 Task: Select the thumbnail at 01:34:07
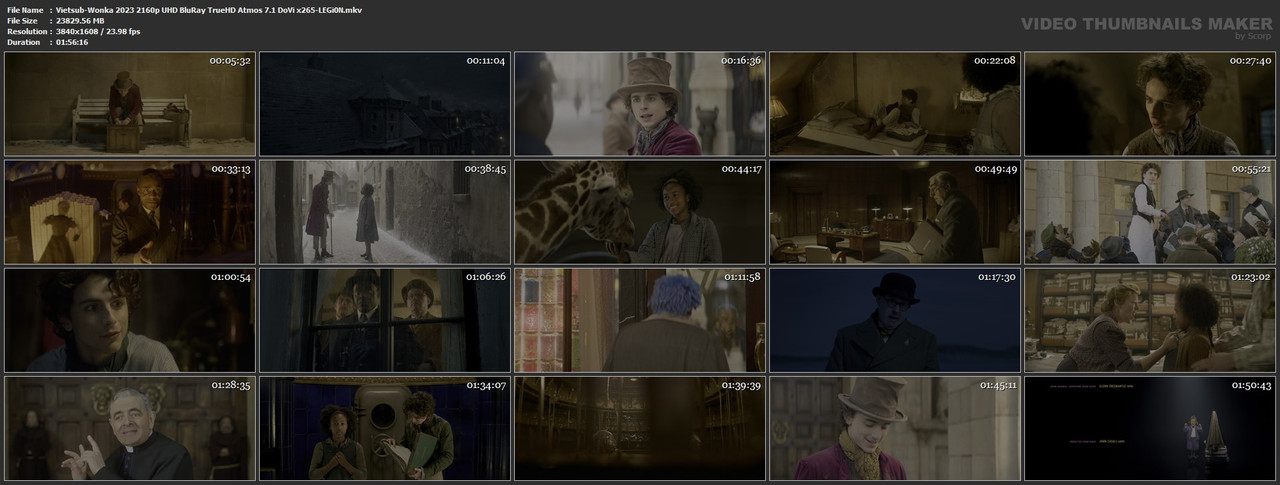pyautogui.click(x=385, y=428)
